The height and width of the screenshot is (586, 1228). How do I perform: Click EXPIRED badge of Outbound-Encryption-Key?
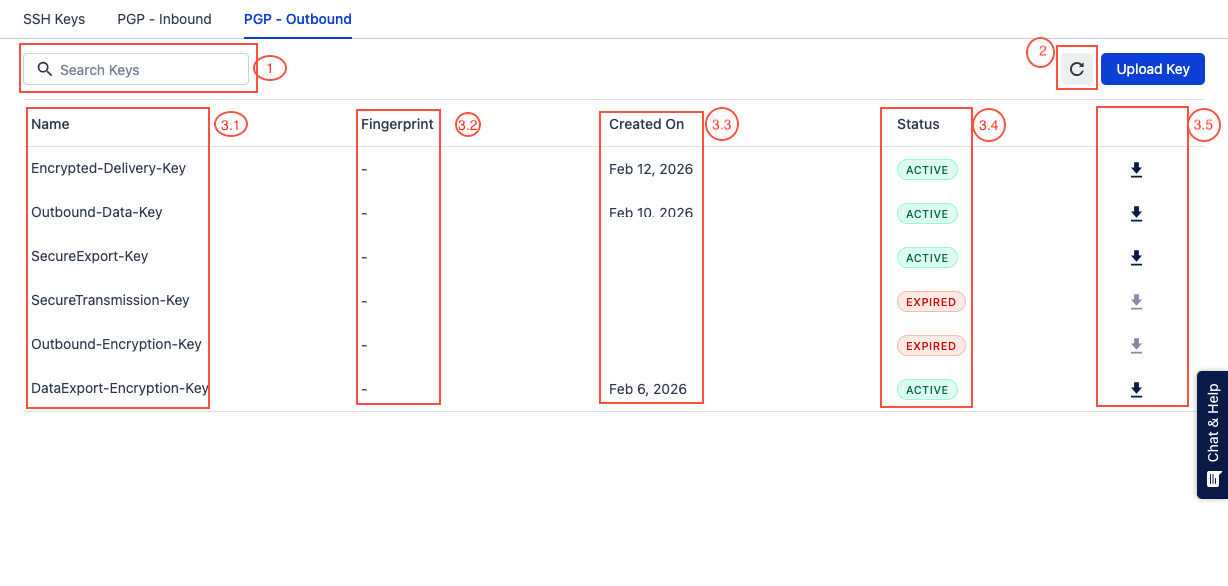930,346
